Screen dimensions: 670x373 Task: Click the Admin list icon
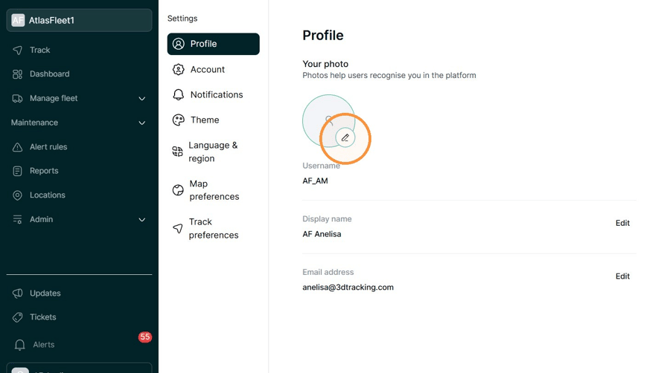18,220
